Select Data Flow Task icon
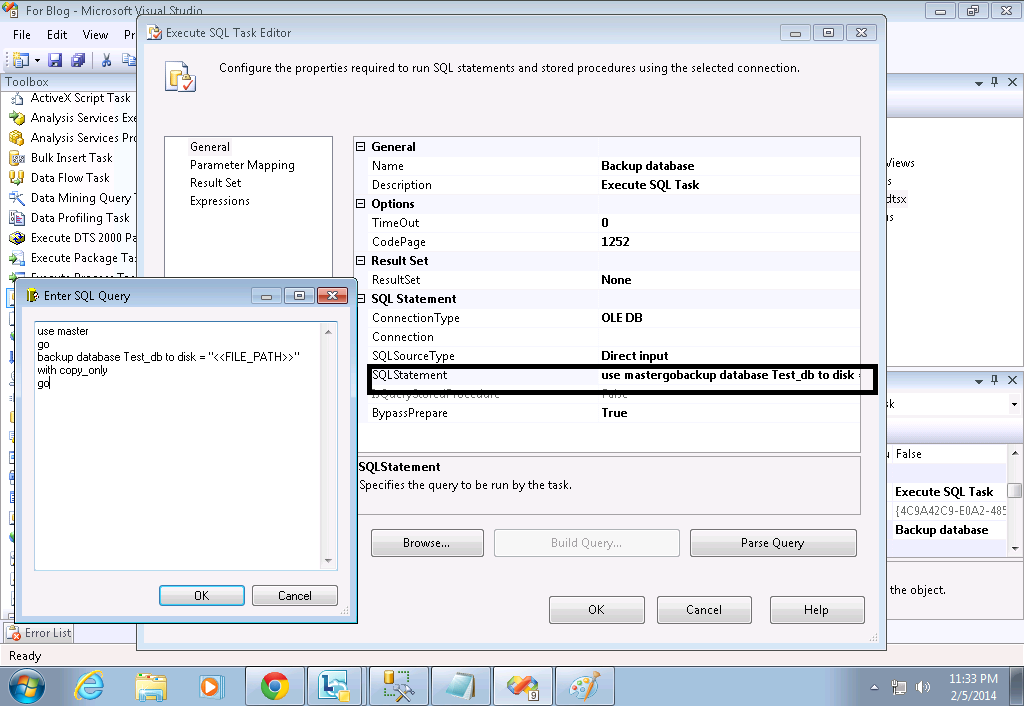 click(x=16, y=178)
